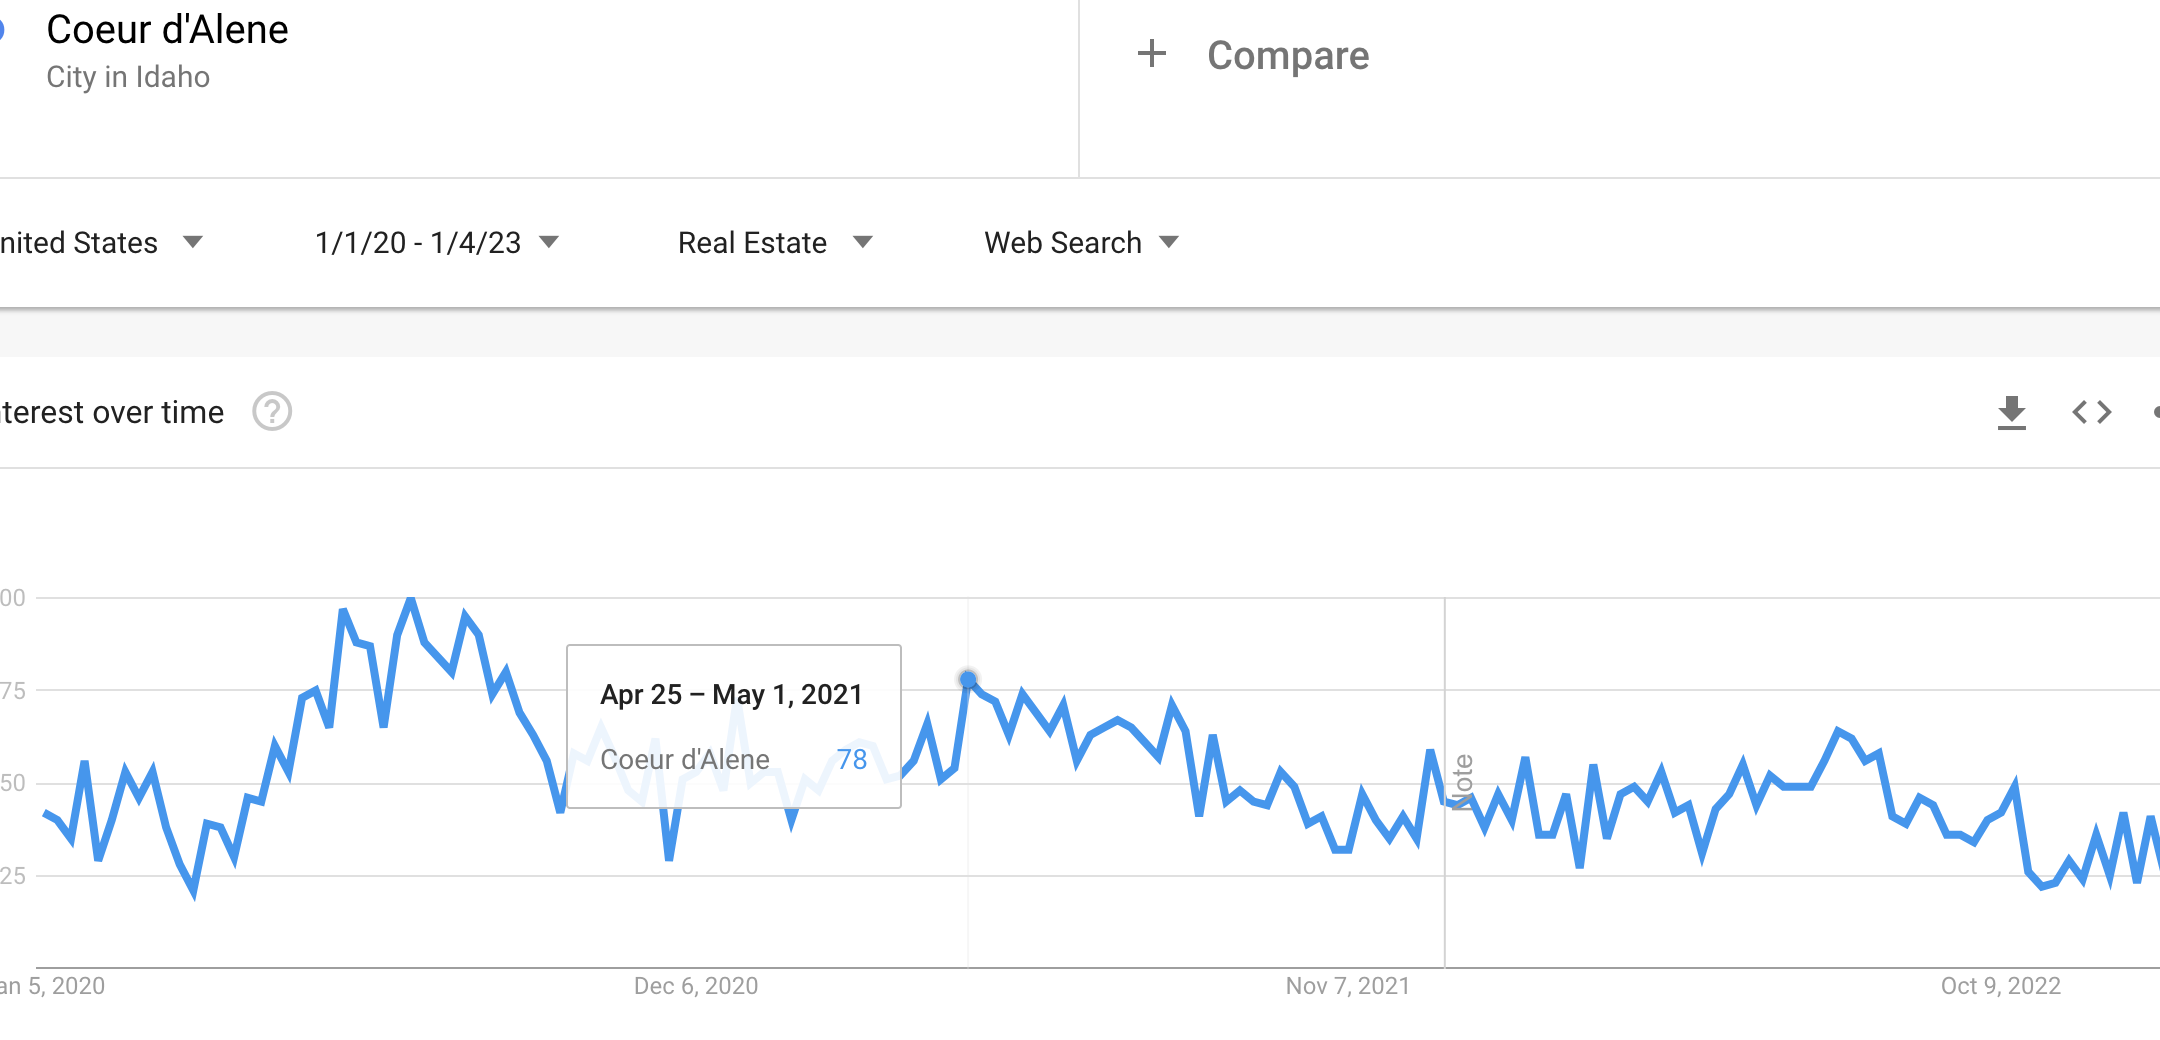Viewport: 2160px width, 1040px height.
Task: Open the Real Estate category dropdown
Action: click(x=775, y=243)
